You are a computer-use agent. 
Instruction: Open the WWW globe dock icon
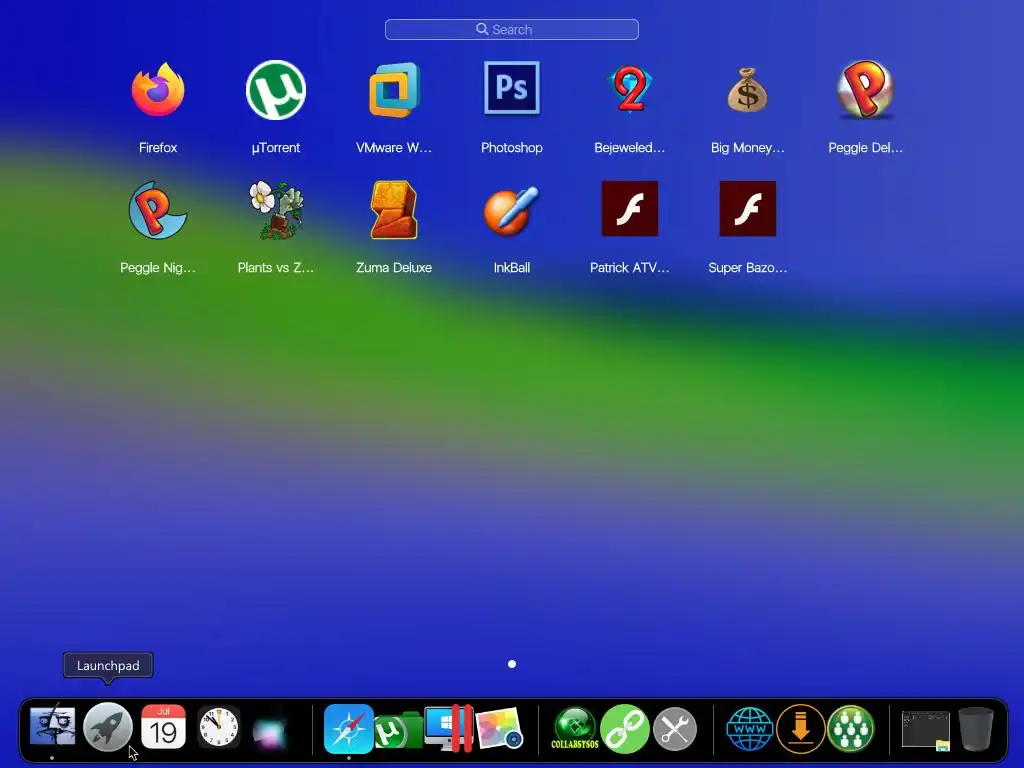[750, 729]
